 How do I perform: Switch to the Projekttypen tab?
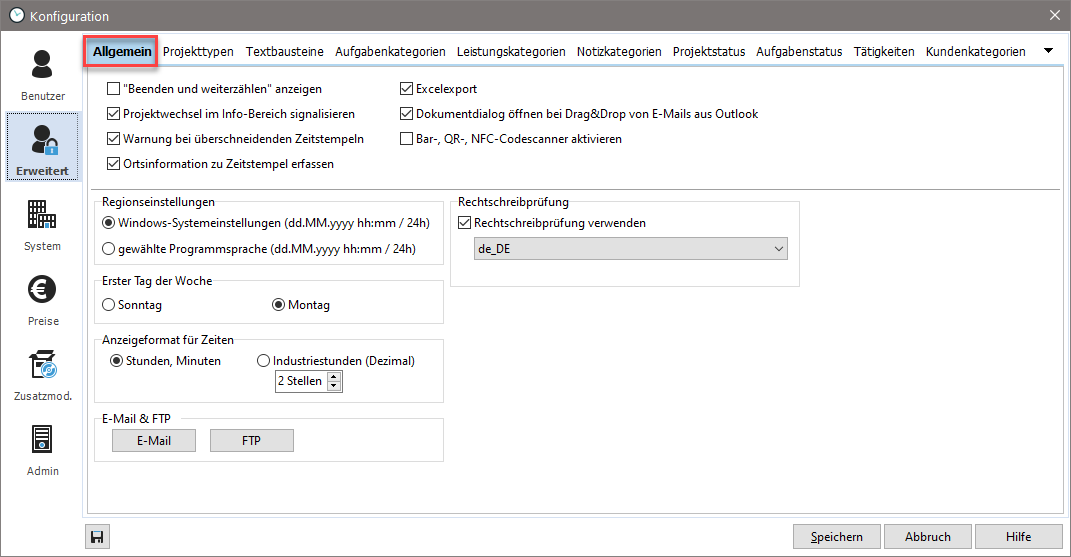point(198,51)
